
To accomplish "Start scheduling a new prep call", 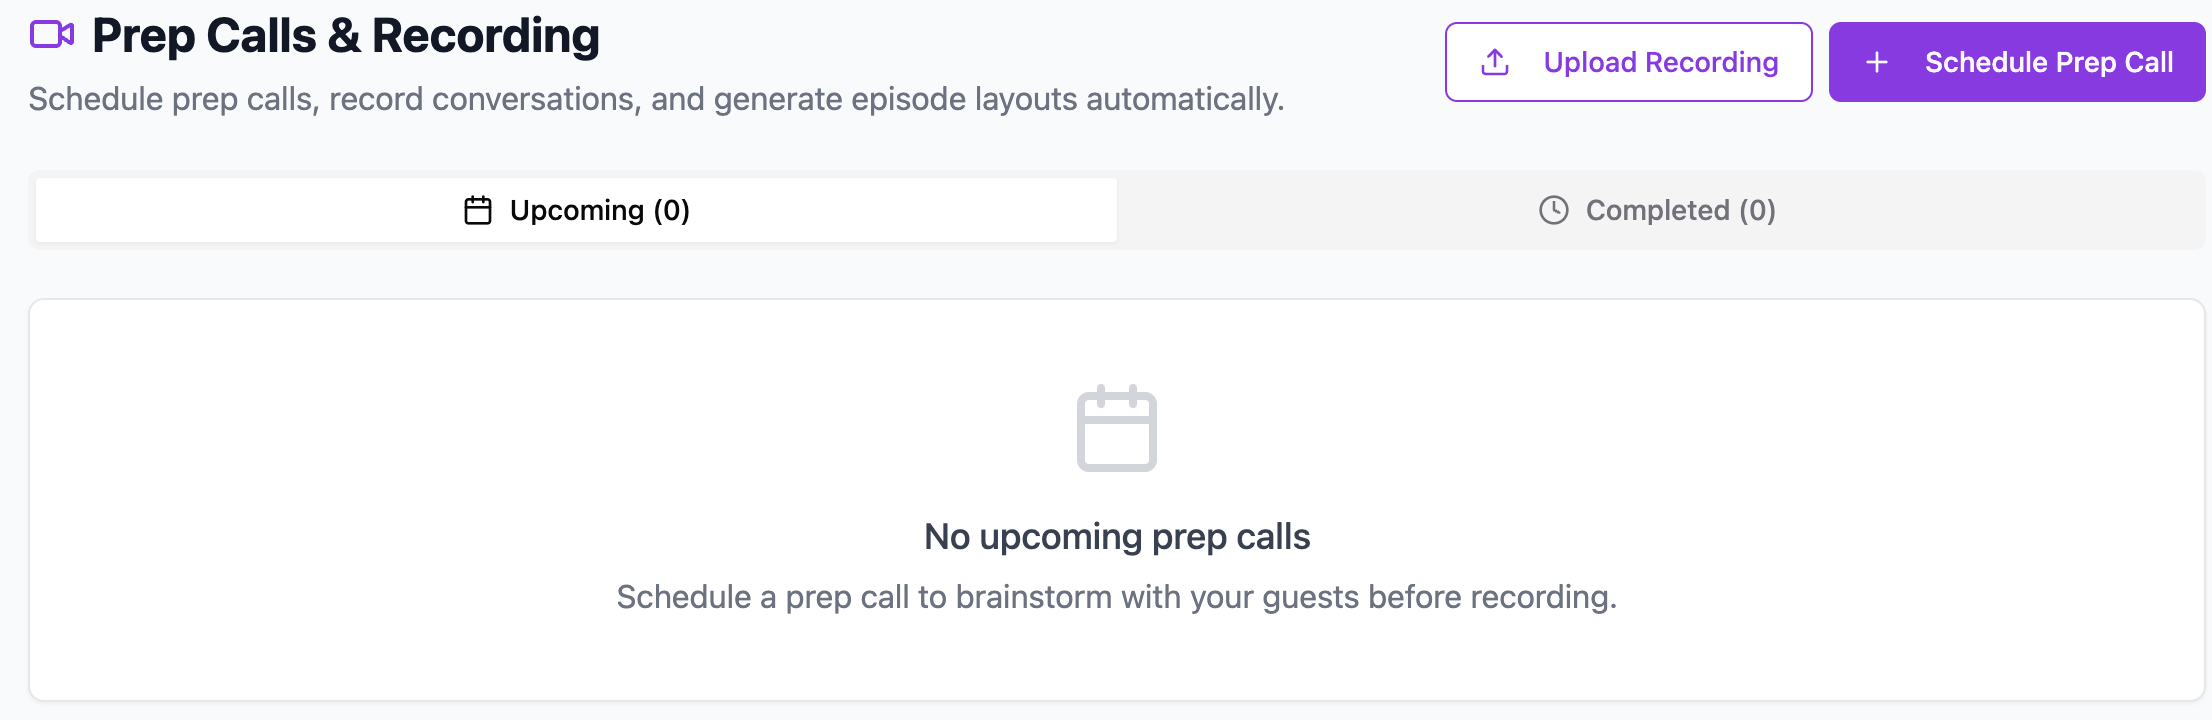I will 2017,62.
